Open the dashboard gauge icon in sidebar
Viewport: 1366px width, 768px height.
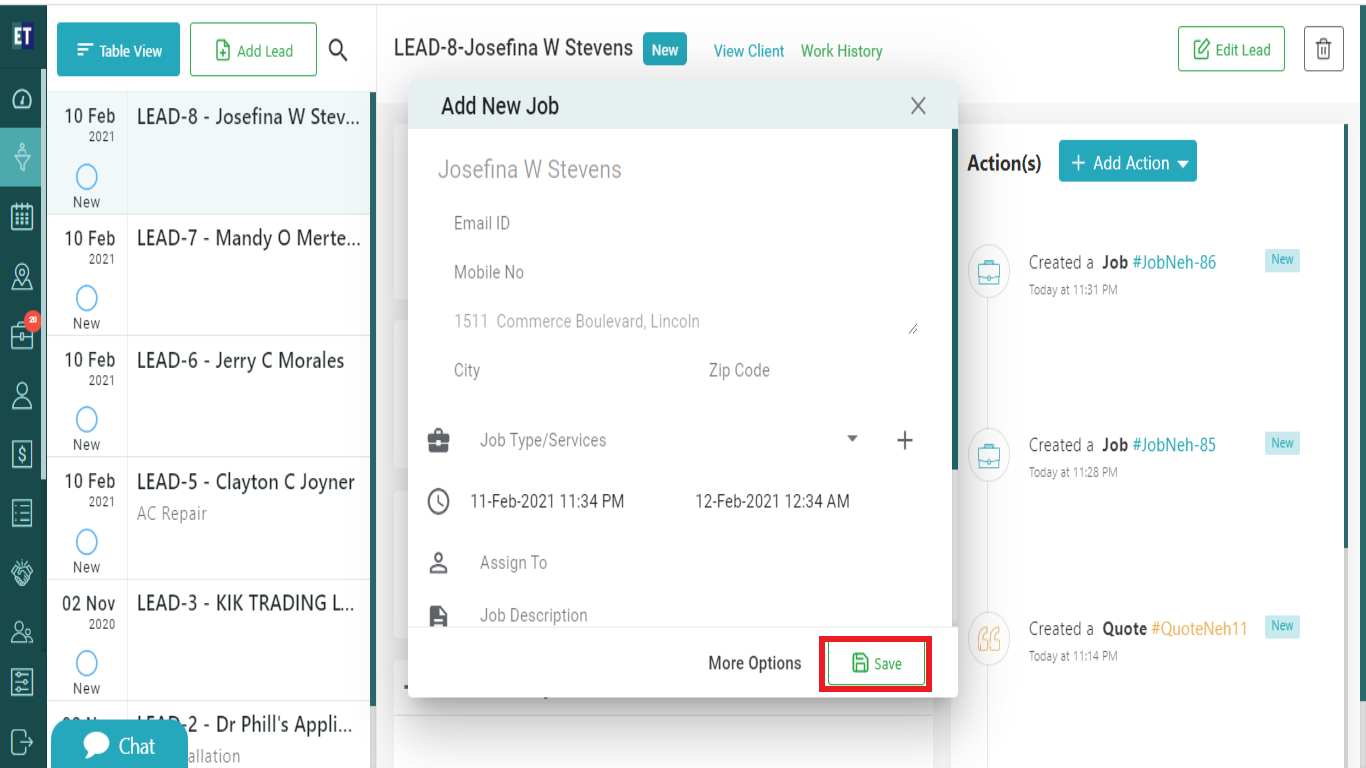pos(22,99)
